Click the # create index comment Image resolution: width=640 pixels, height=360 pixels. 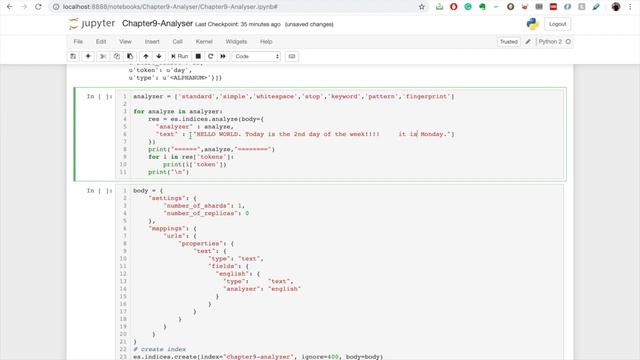tap(159, 349)
